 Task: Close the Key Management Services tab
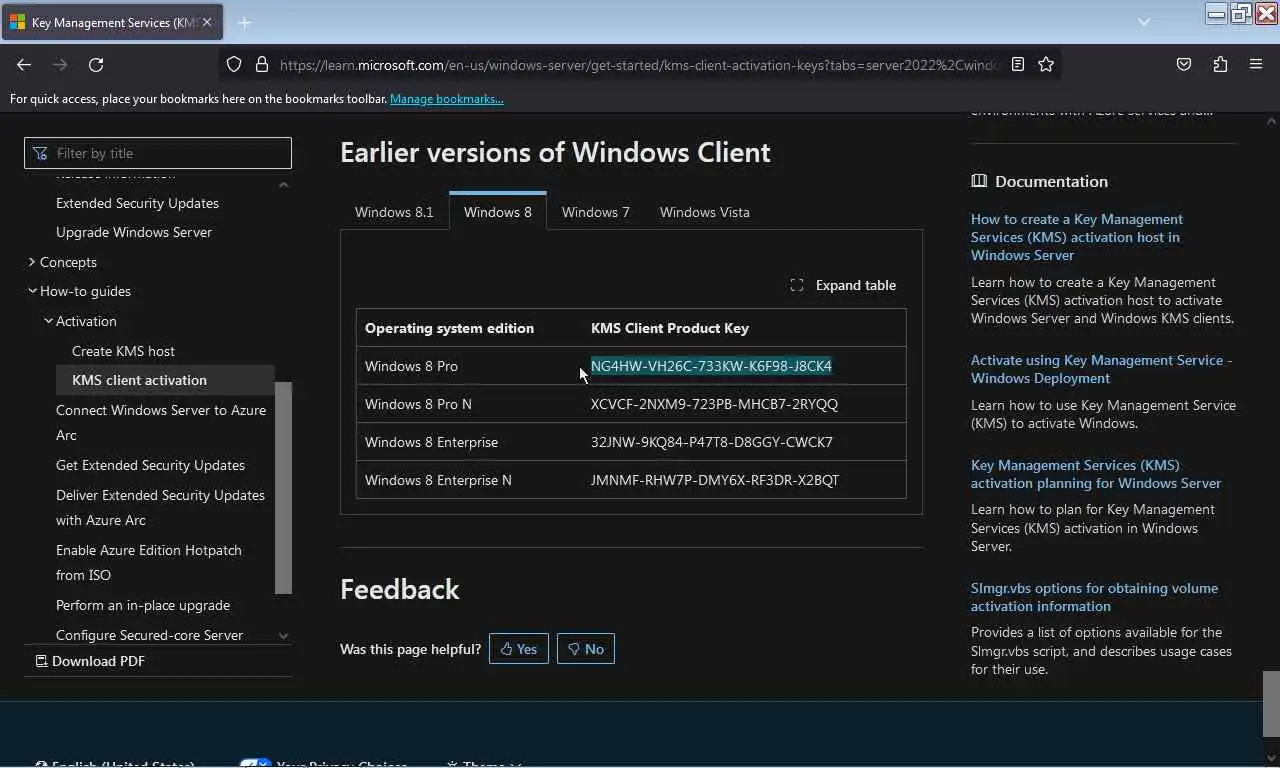[207, 22]
